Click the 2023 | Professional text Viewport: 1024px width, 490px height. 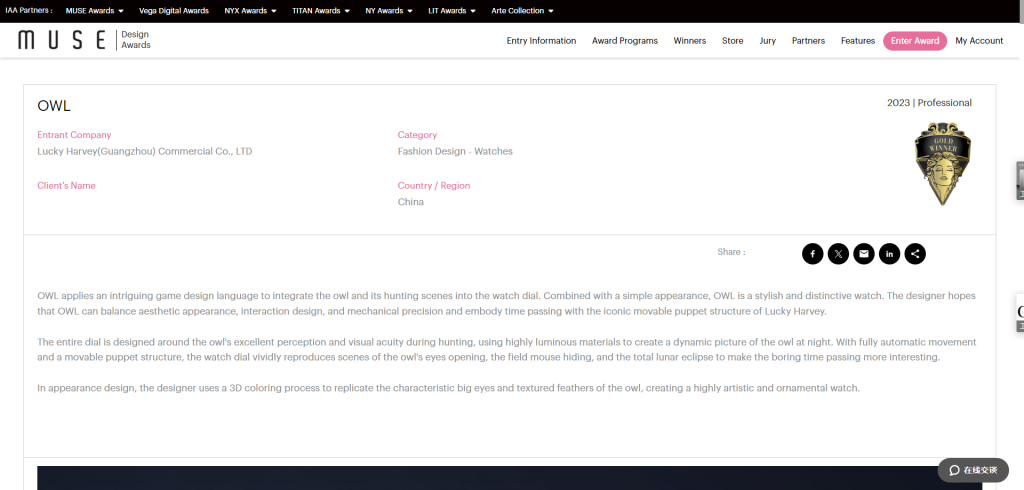click(929, 103)
